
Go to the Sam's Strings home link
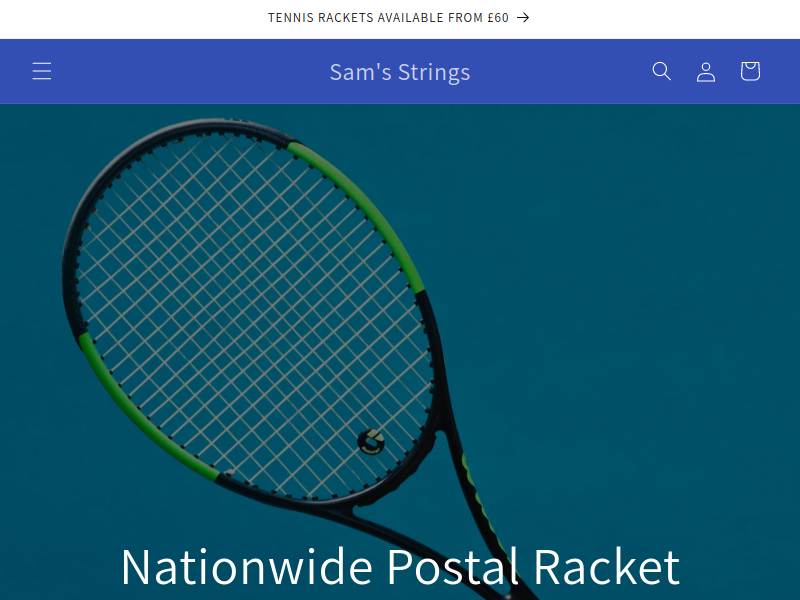pyautogui.click(x=400, y=72)
